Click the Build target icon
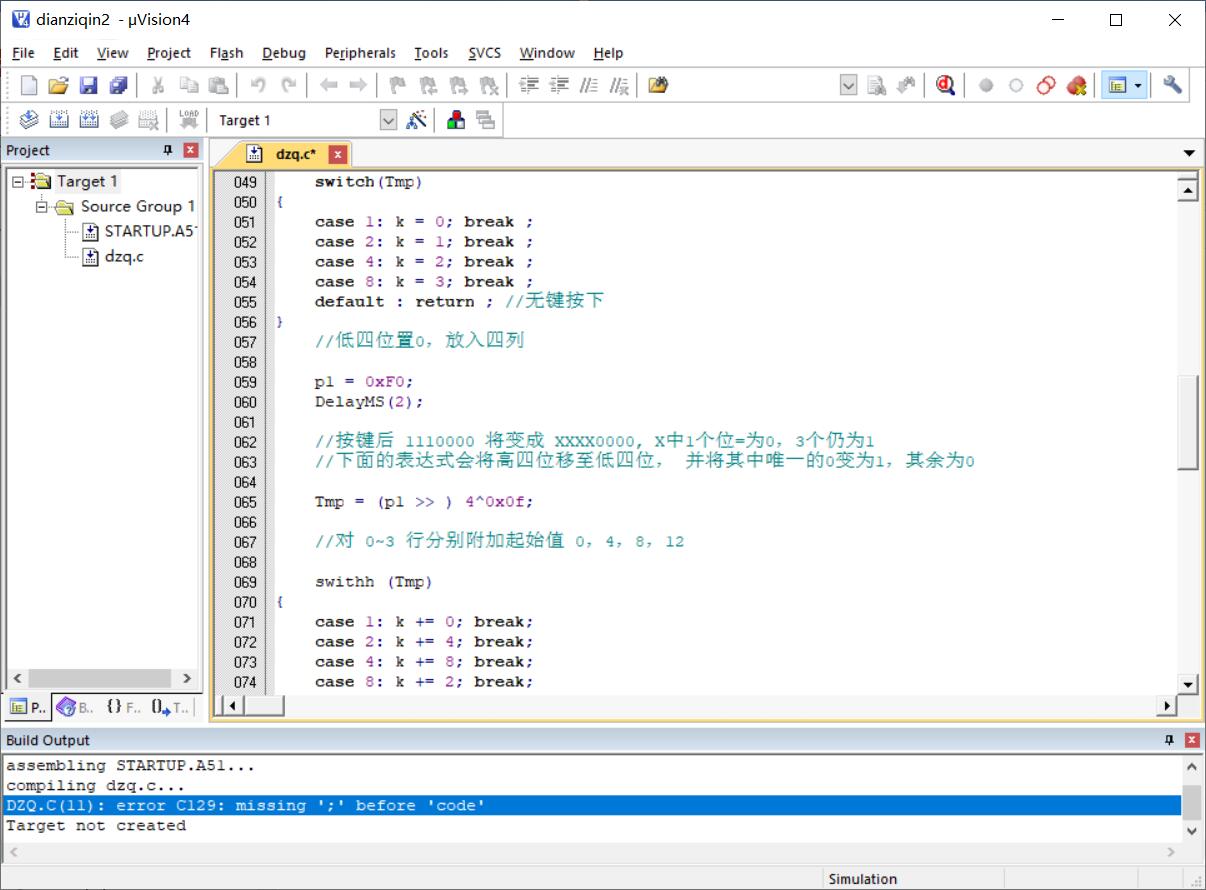Screen dimensions: 1206x890 click(x=59, y=121)
